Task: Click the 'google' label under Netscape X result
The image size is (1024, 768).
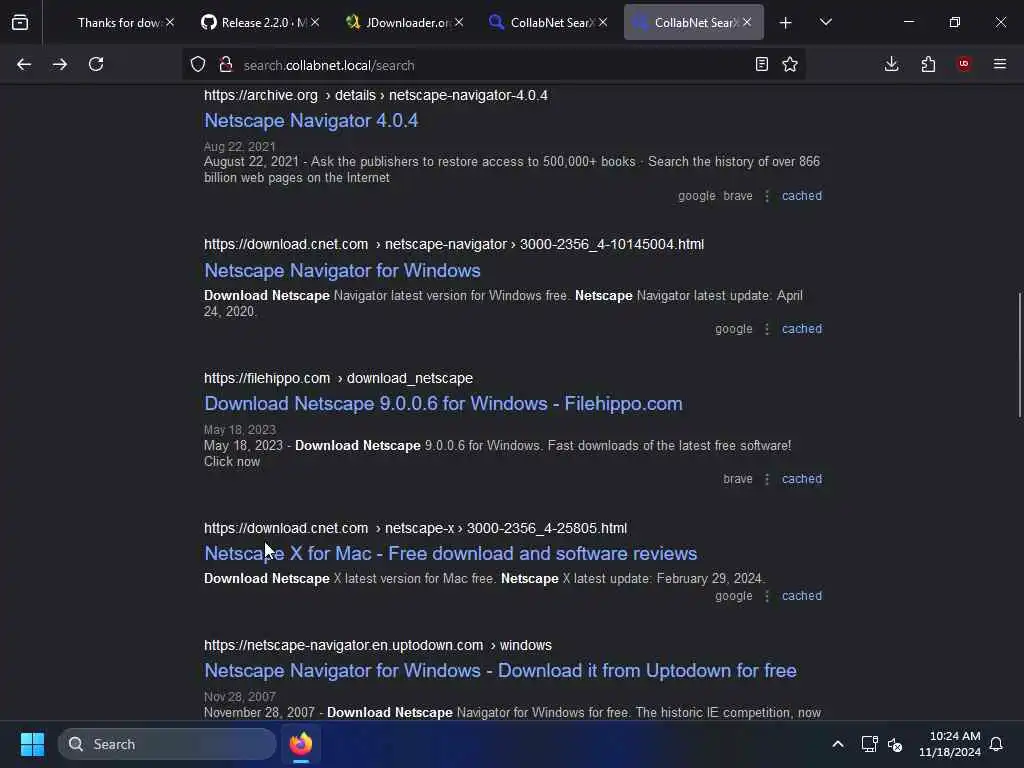Action: point(733,596)
